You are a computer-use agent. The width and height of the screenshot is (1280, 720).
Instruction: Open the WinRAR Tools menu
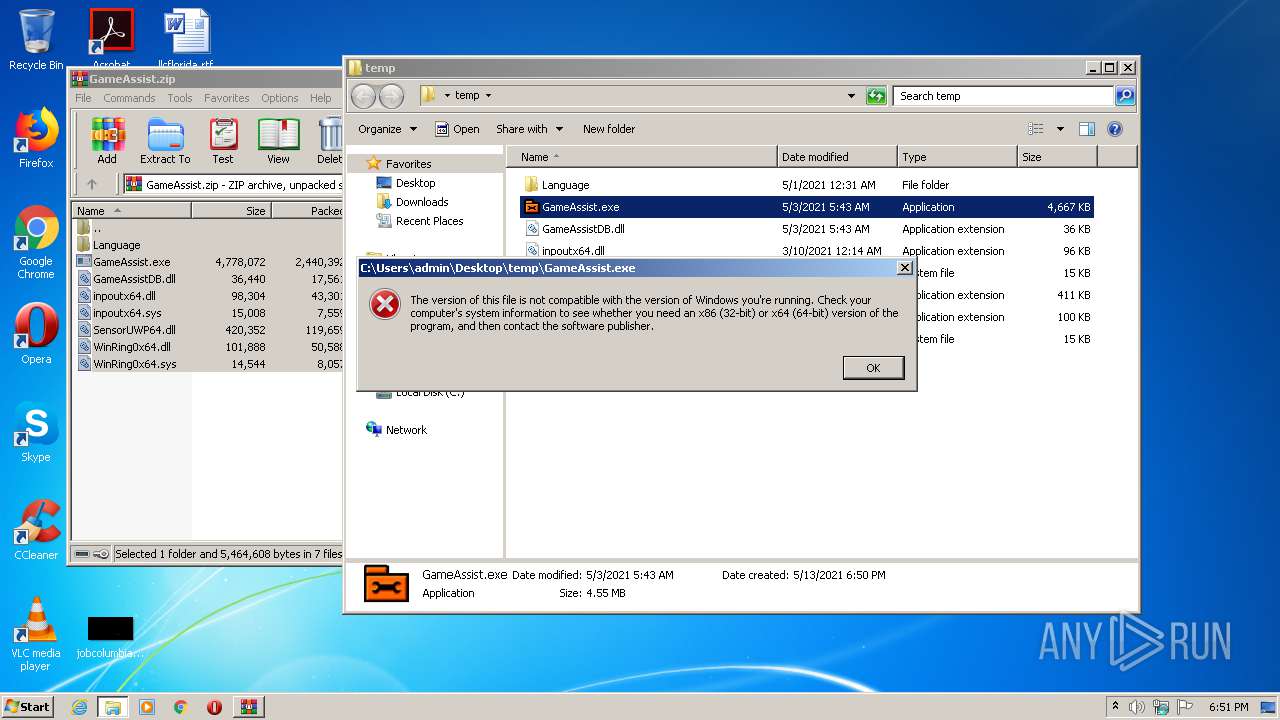(x=180, y=98)
